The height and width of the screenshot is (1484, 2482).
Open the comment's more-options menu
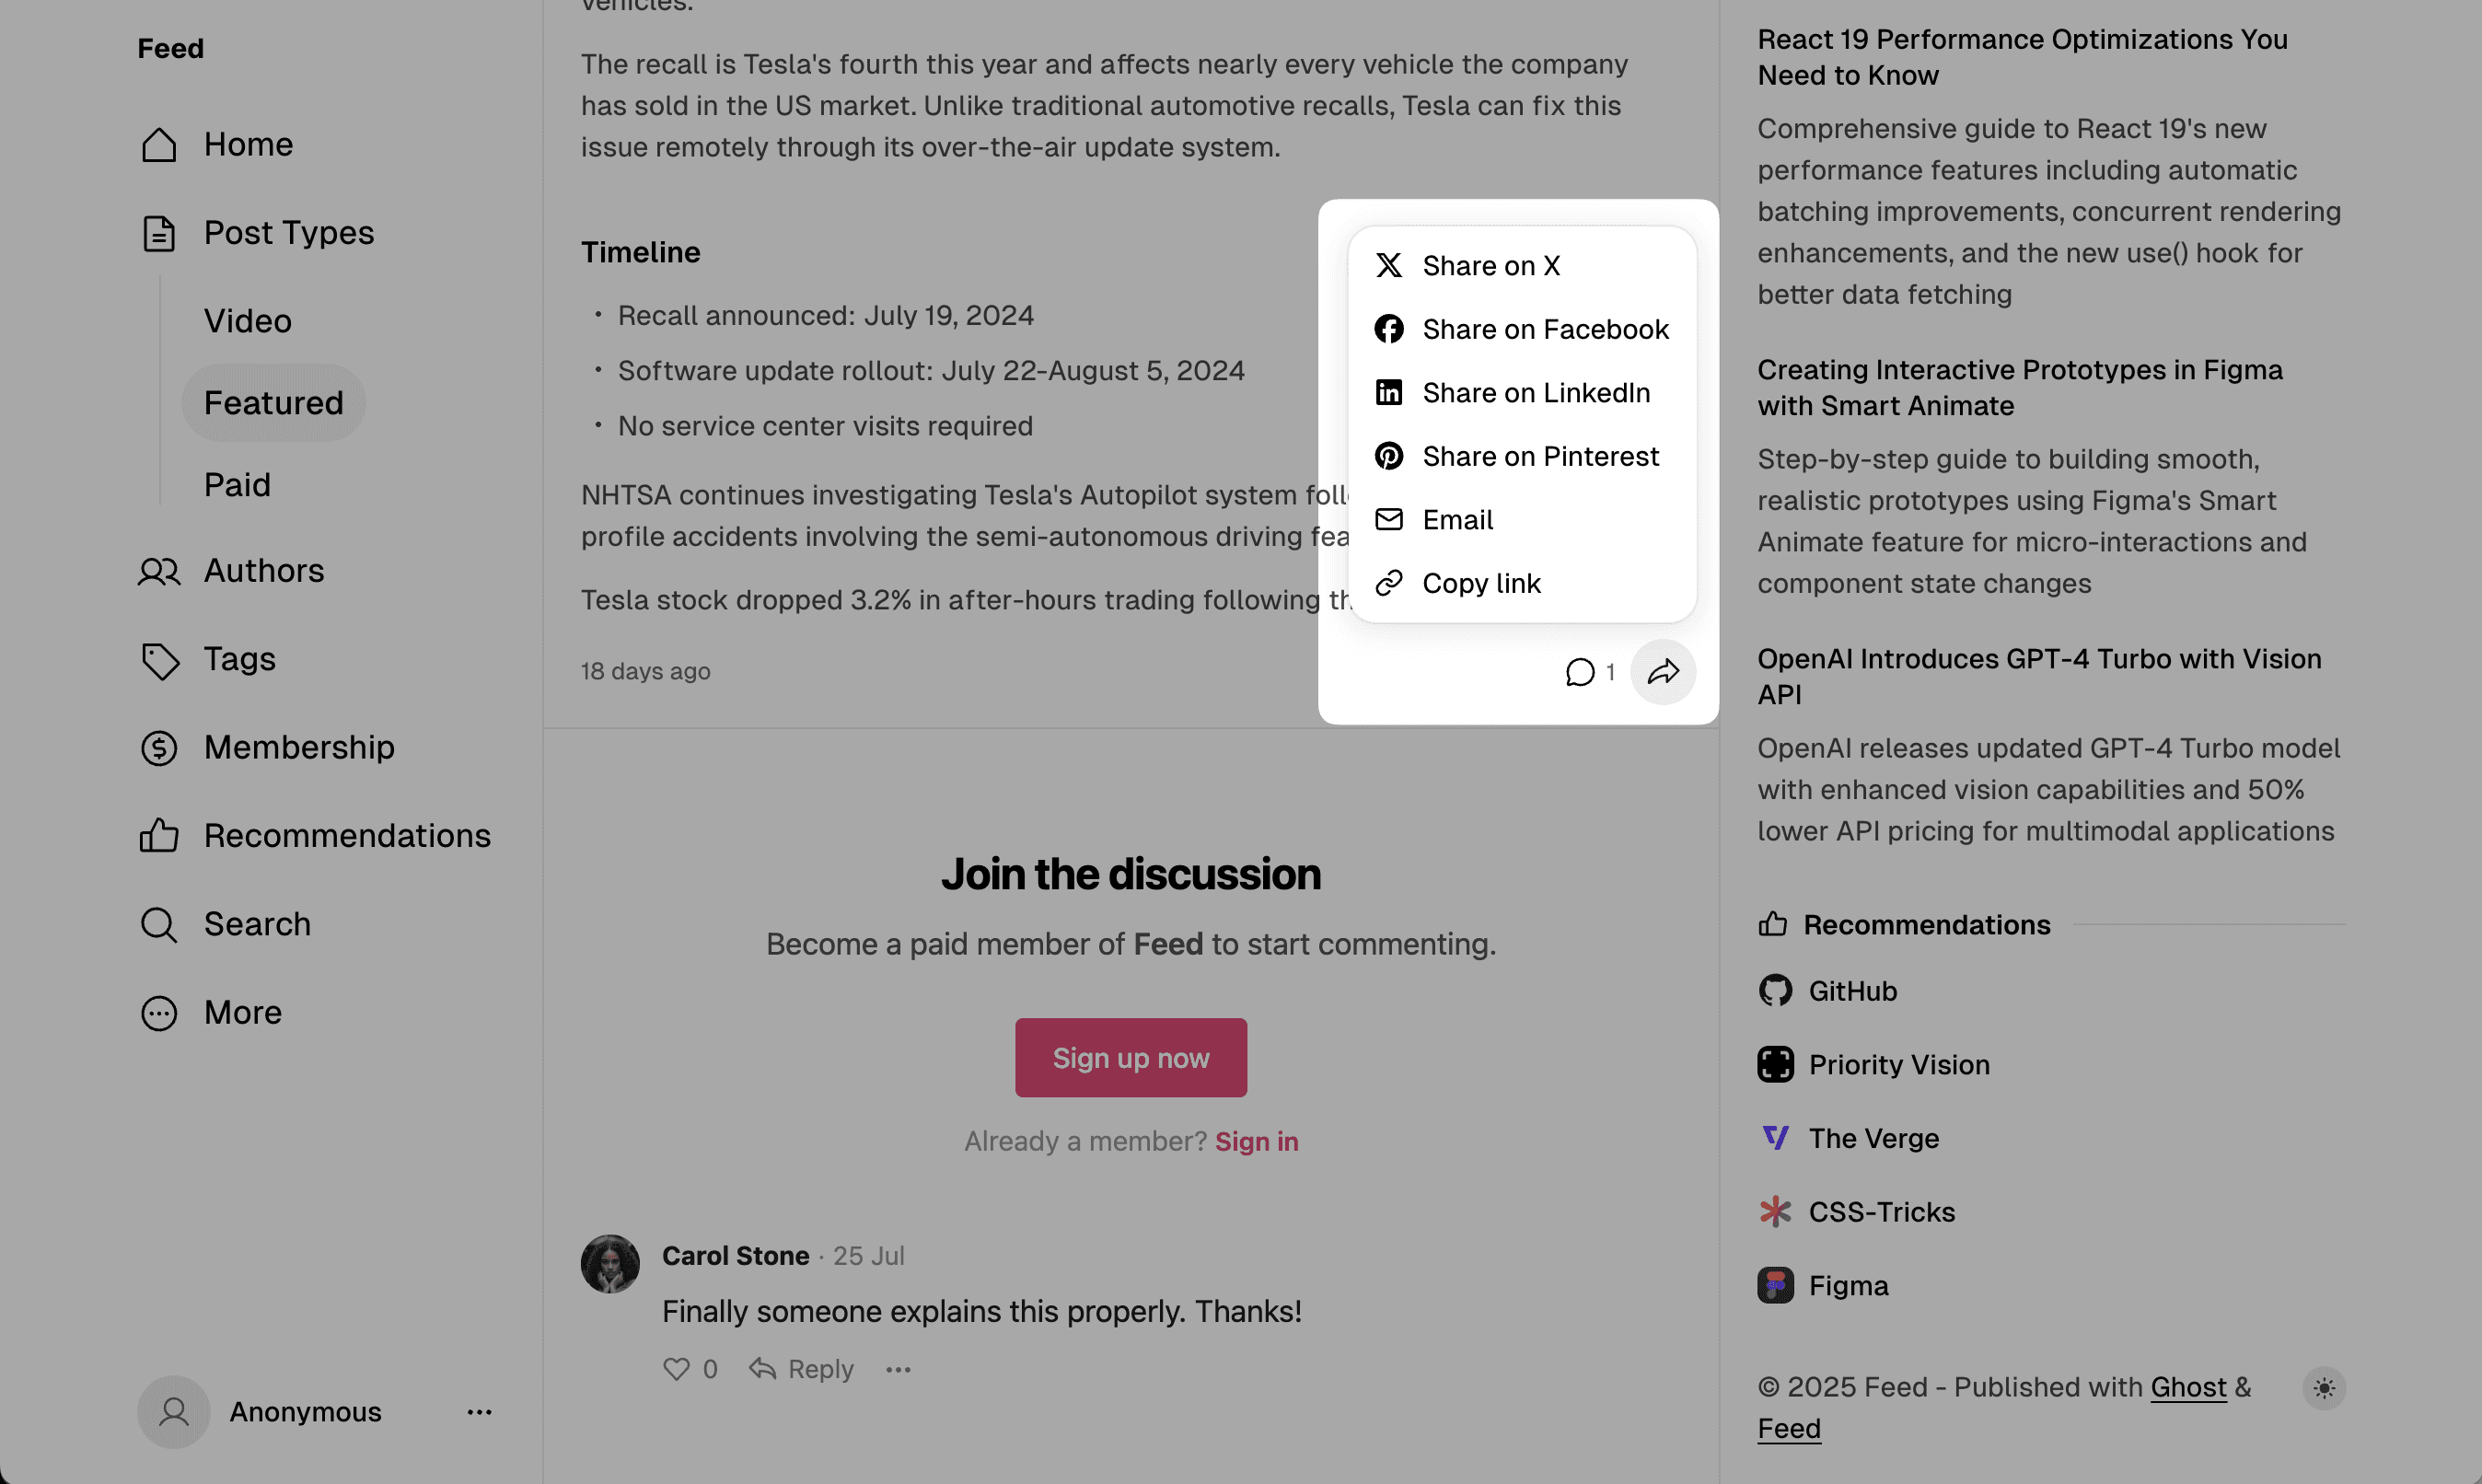click(897, 1368)
